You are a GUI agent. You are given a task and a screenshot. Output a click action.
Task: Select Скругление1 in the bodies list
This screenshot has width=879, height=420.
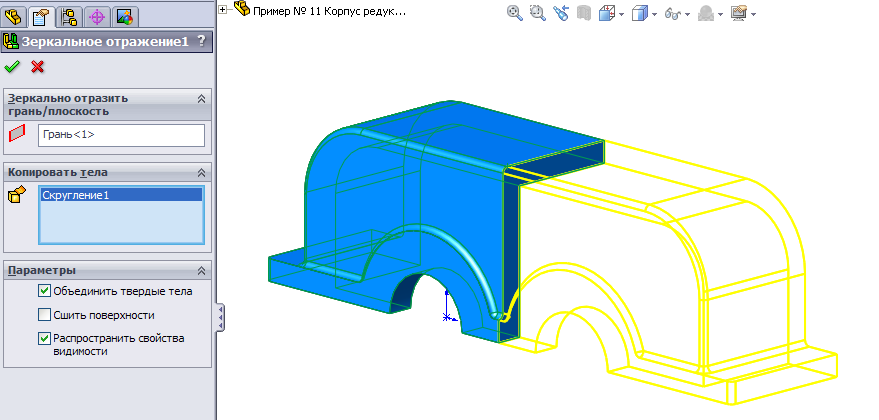tap(121, 195)
